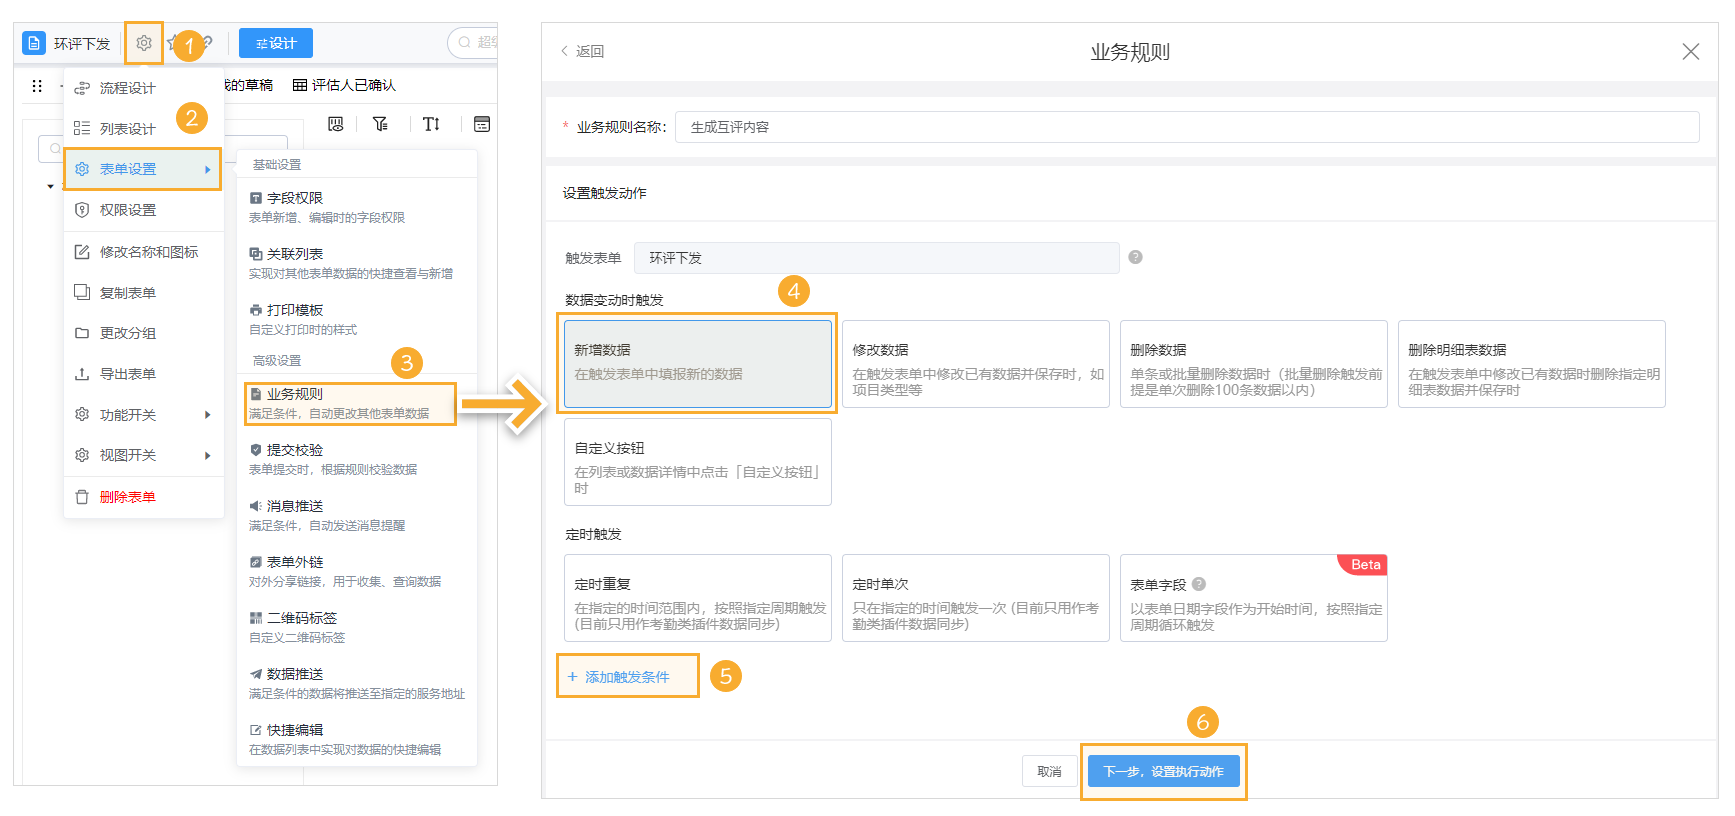Open the calendar layout icon on the toolbar
1735x816 pixels.
click(x=482, y=124)
